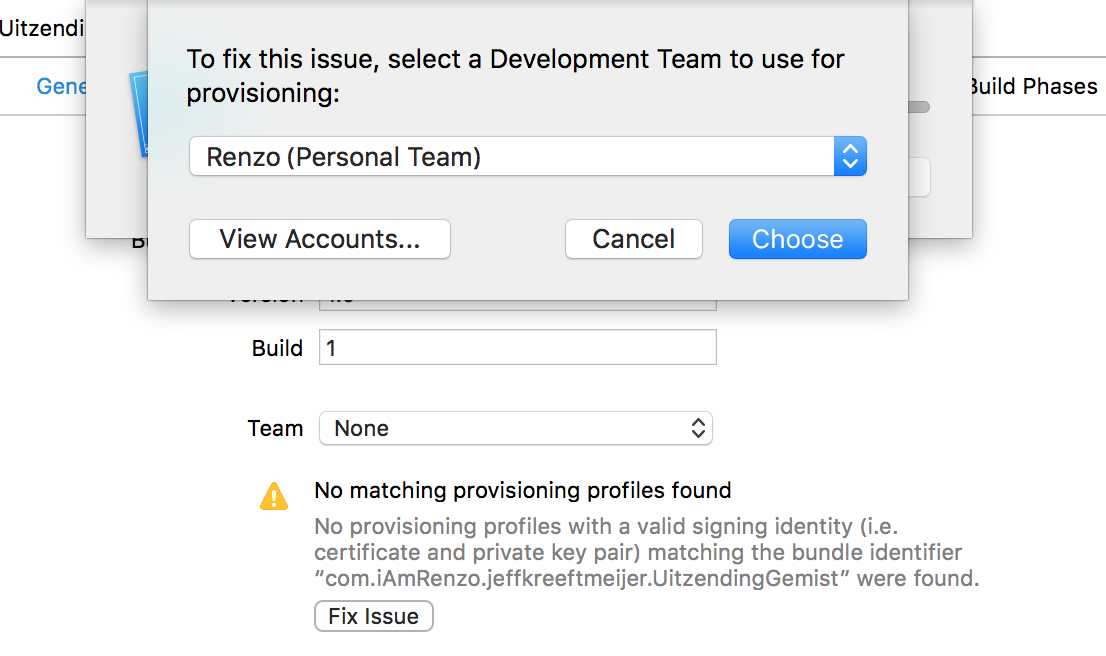
Task: Click the partially hidden Version field
Action: click(x=517, y=304)
